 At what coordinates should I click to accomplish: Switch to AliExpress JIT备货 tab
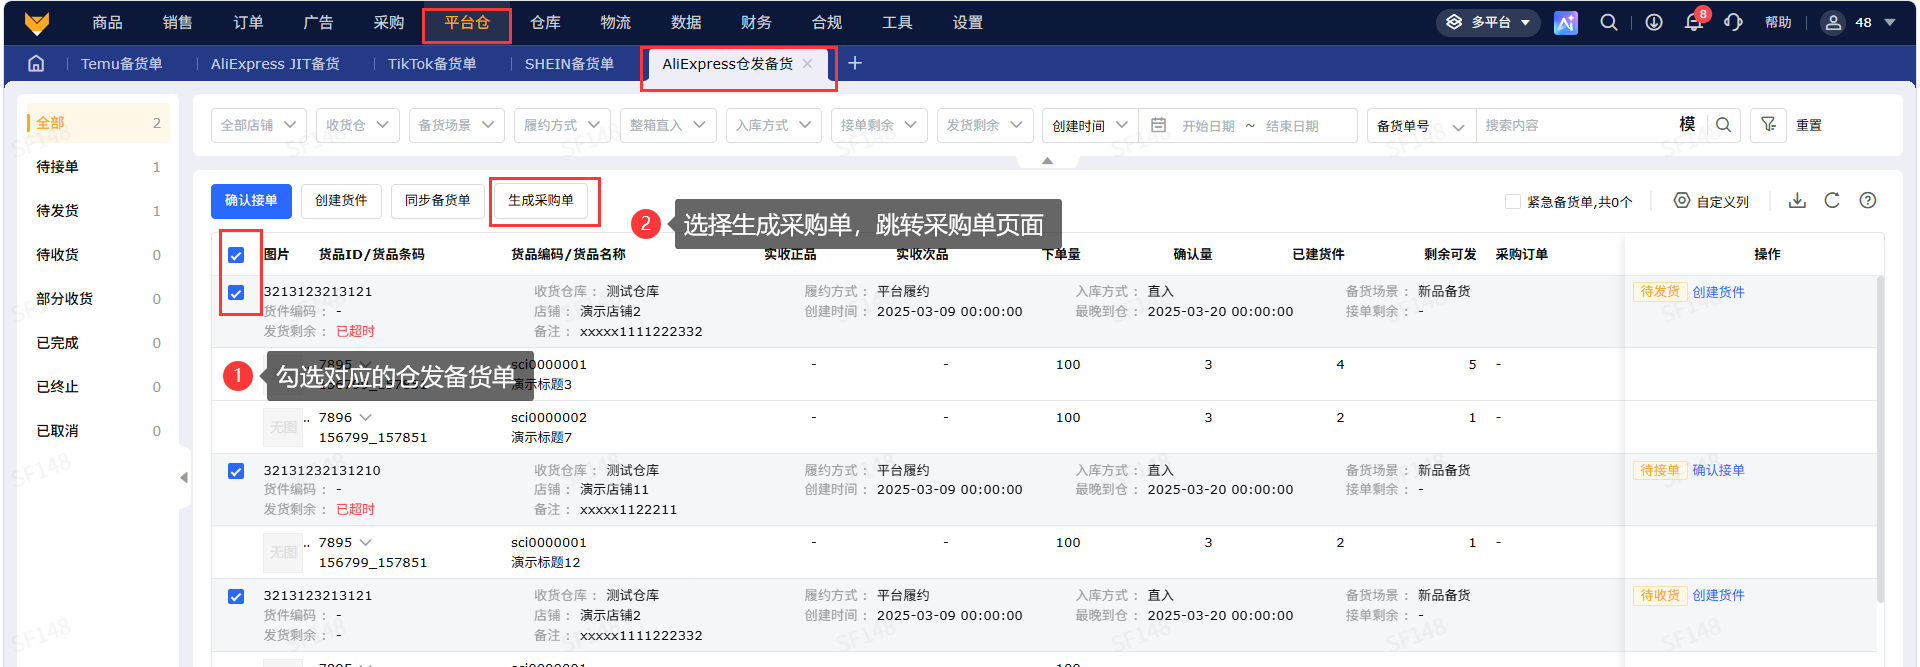click(275, 64)
